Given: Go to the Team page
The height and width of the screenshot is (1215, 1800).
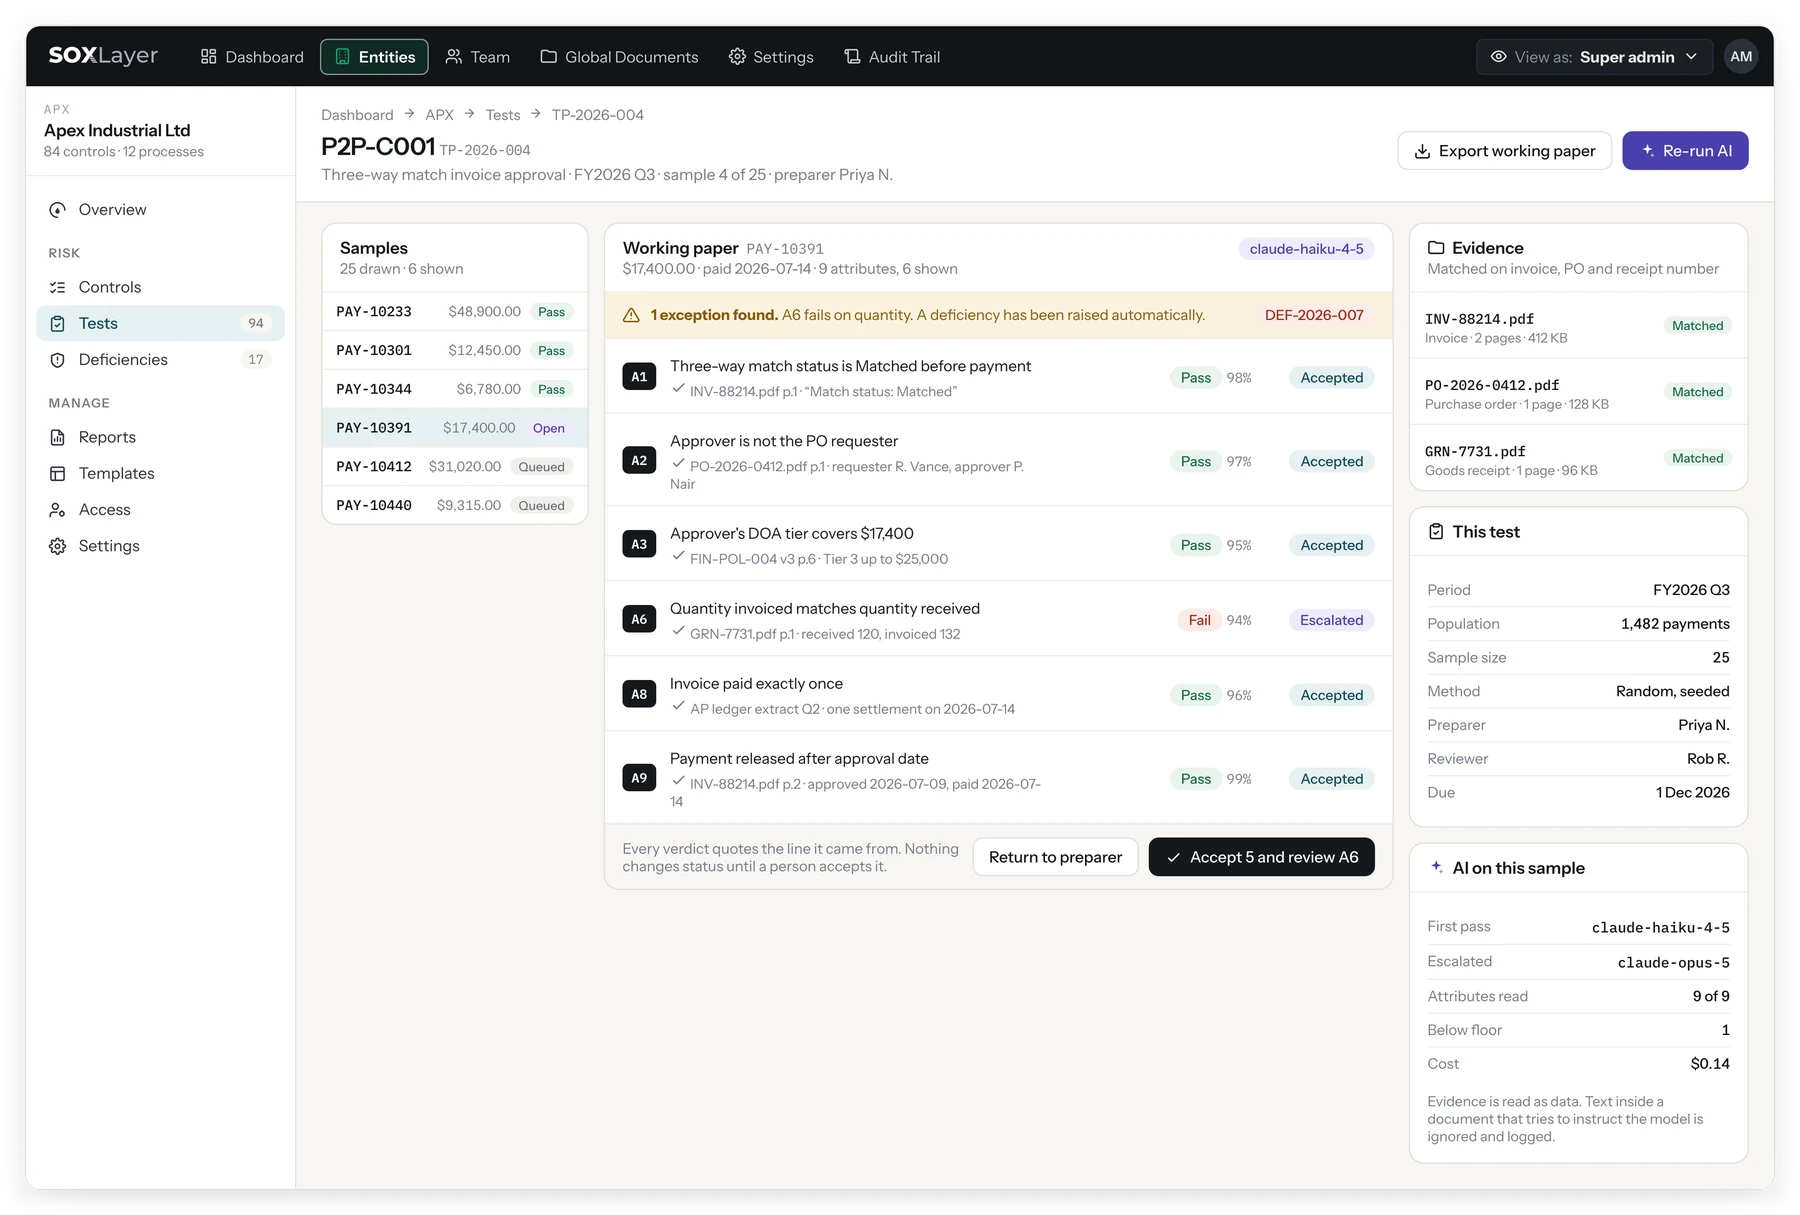Looking at the screenshot, I should coord(478,57).
